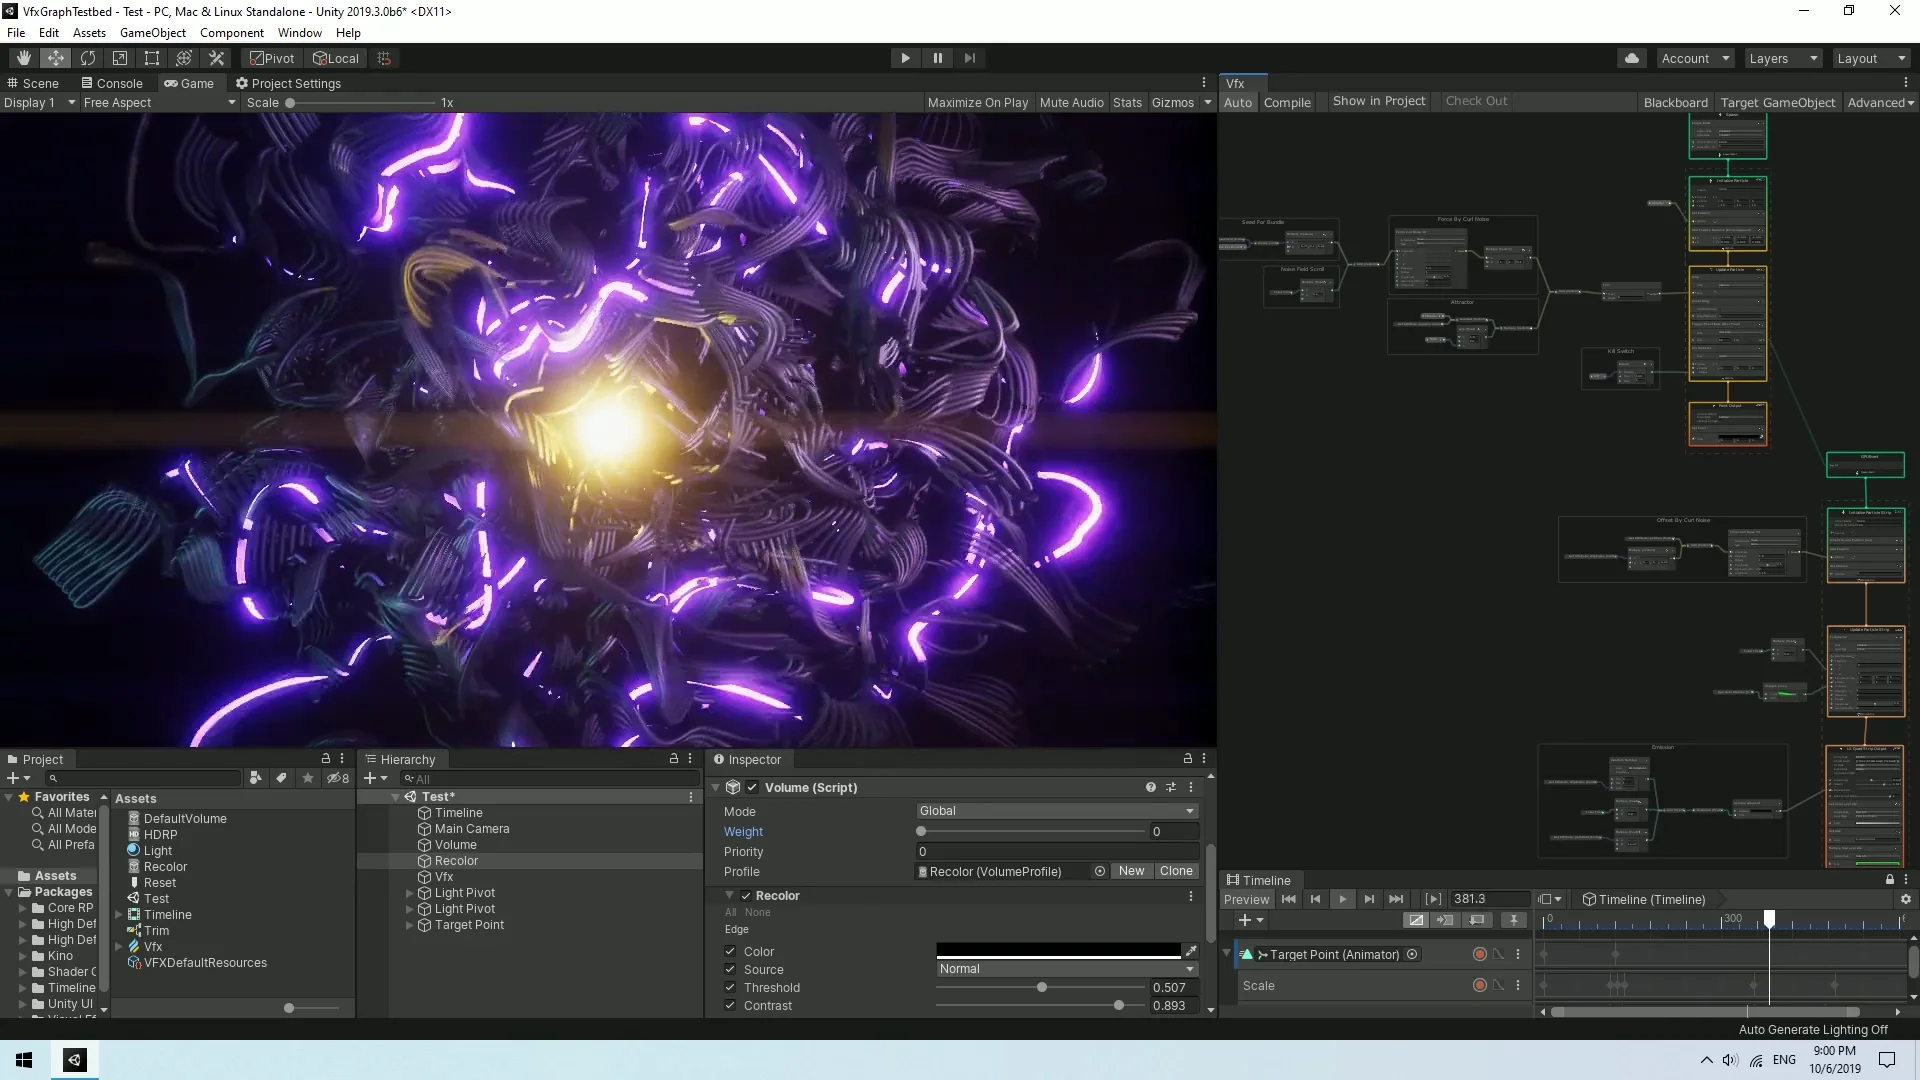This screenshot has width=1920, height=1080.
Task: Toggle the Pivot mode button
Action: 270,57
